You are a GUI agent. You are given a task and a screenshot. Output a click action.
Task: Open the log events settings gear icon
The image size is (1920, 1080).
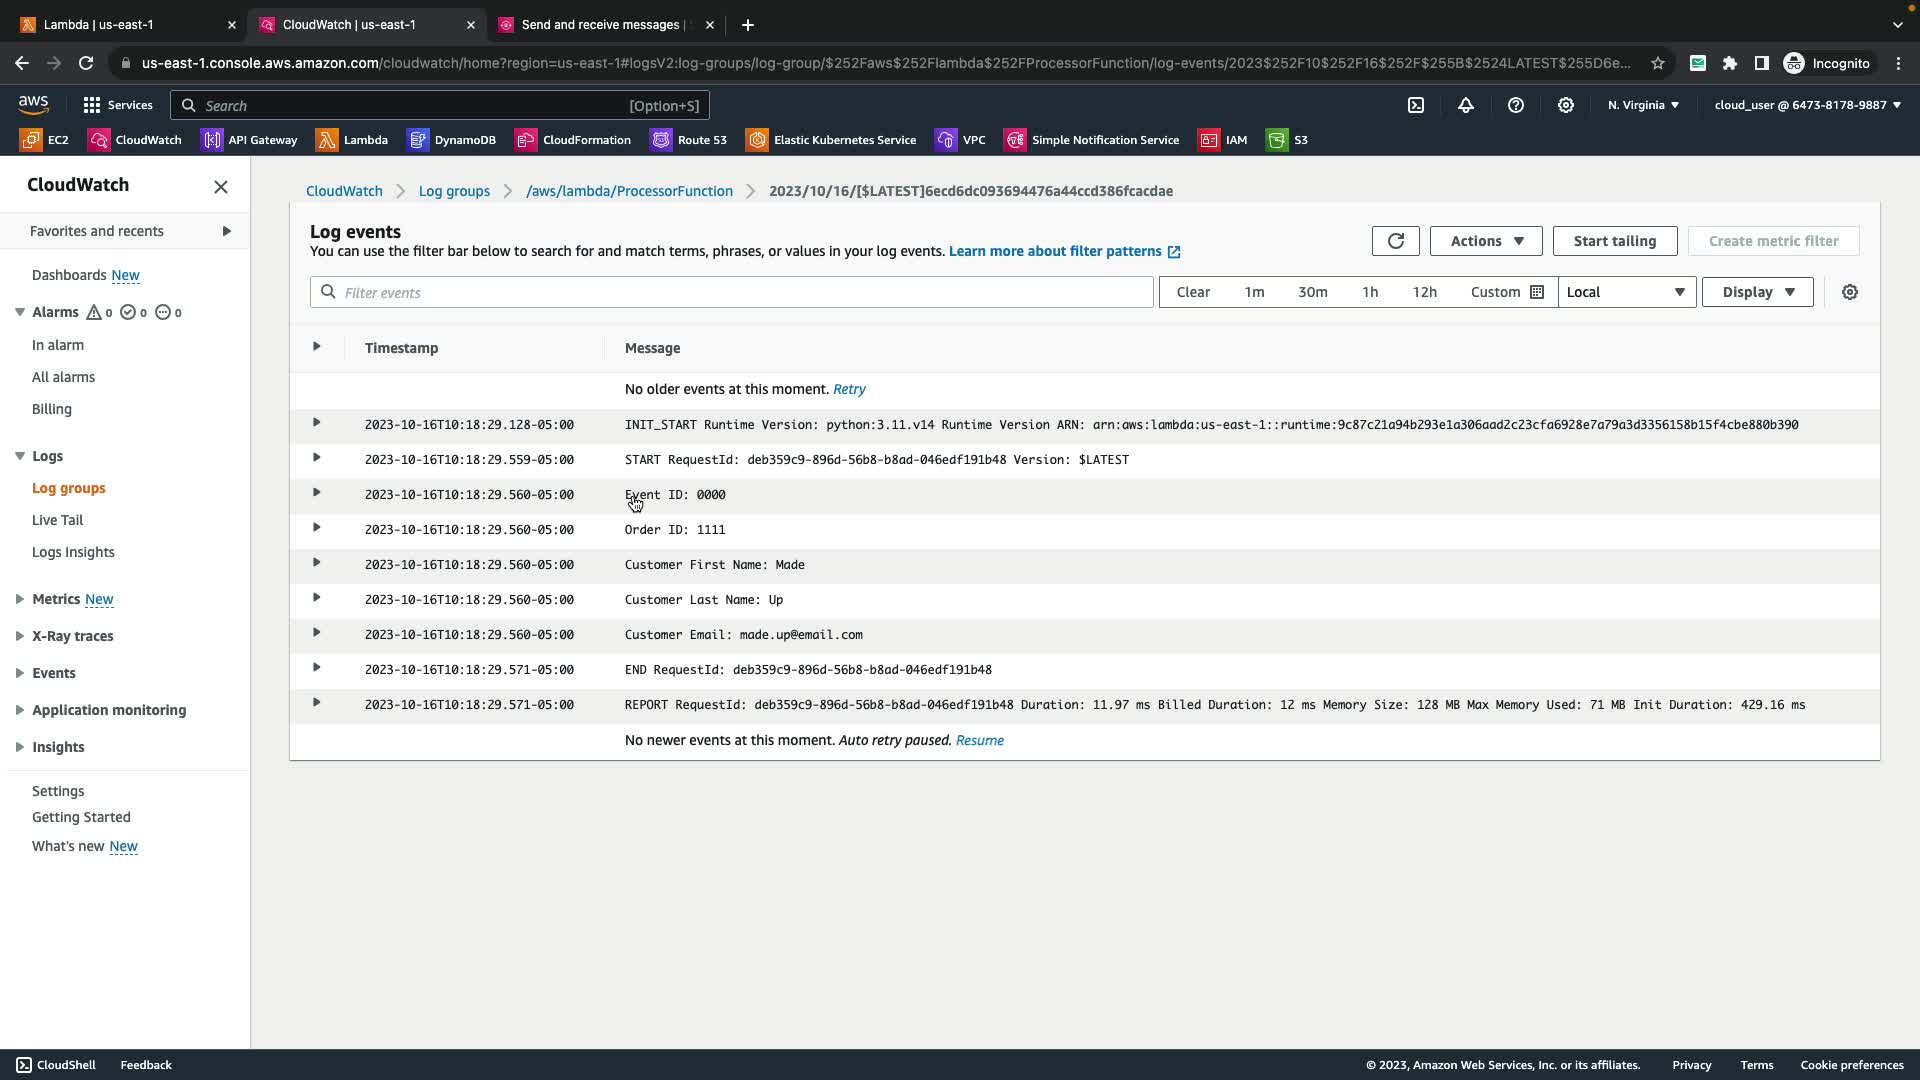click(x=1849, y=292)
